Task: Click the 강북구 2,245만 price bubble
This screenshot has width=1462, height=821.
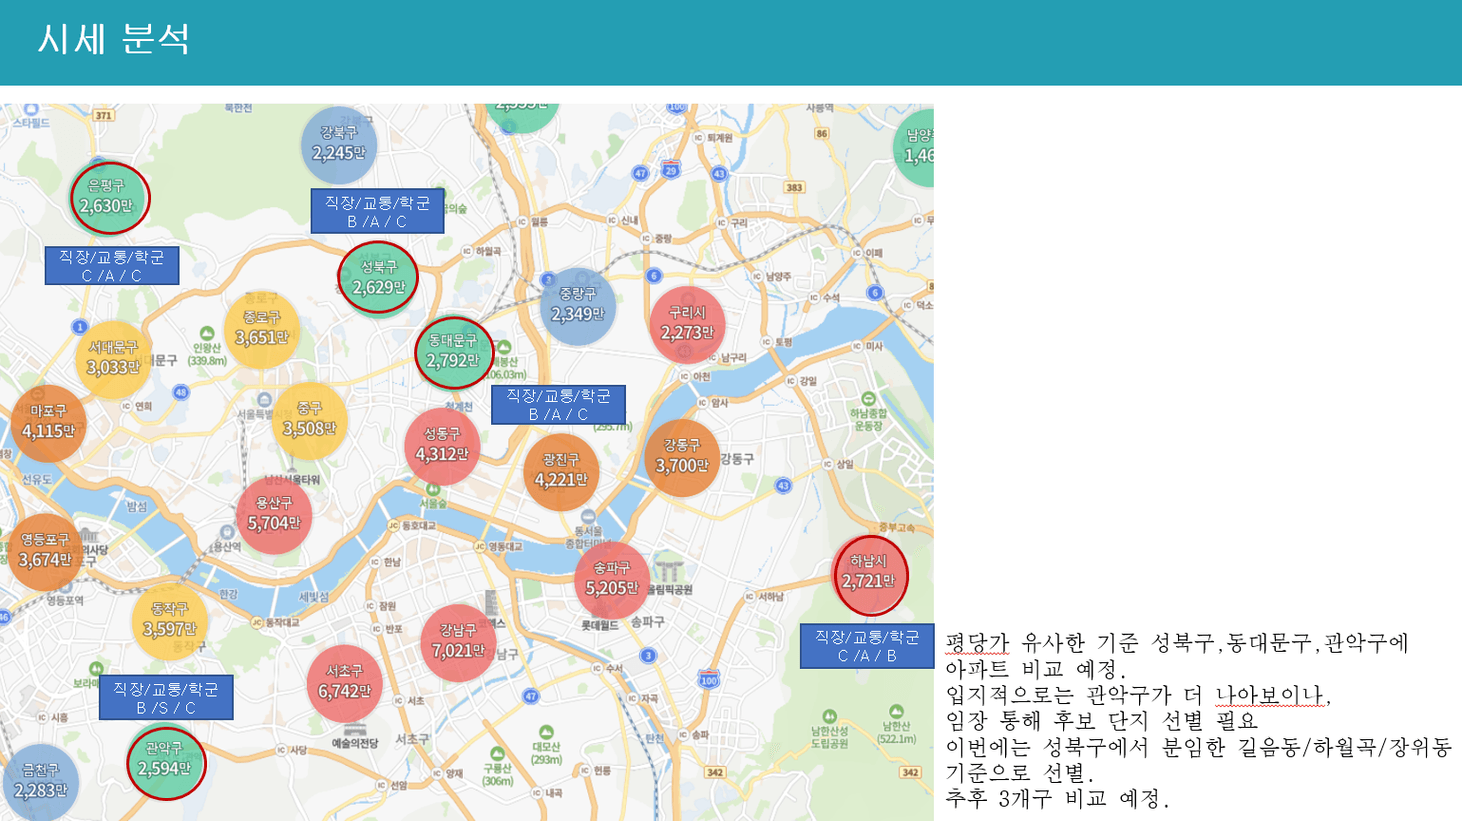Action: coord(339,144)
